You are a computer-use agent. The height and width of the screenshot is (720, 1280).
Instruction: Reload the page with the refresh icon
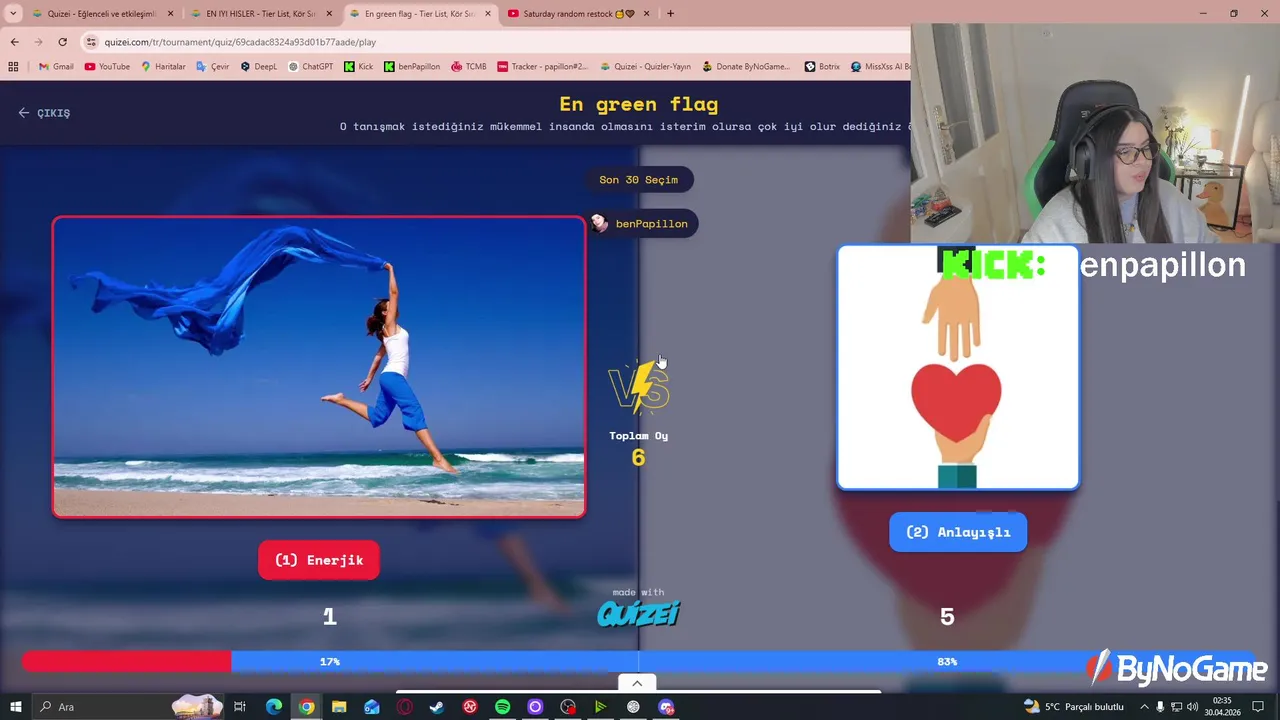[62, 42]
